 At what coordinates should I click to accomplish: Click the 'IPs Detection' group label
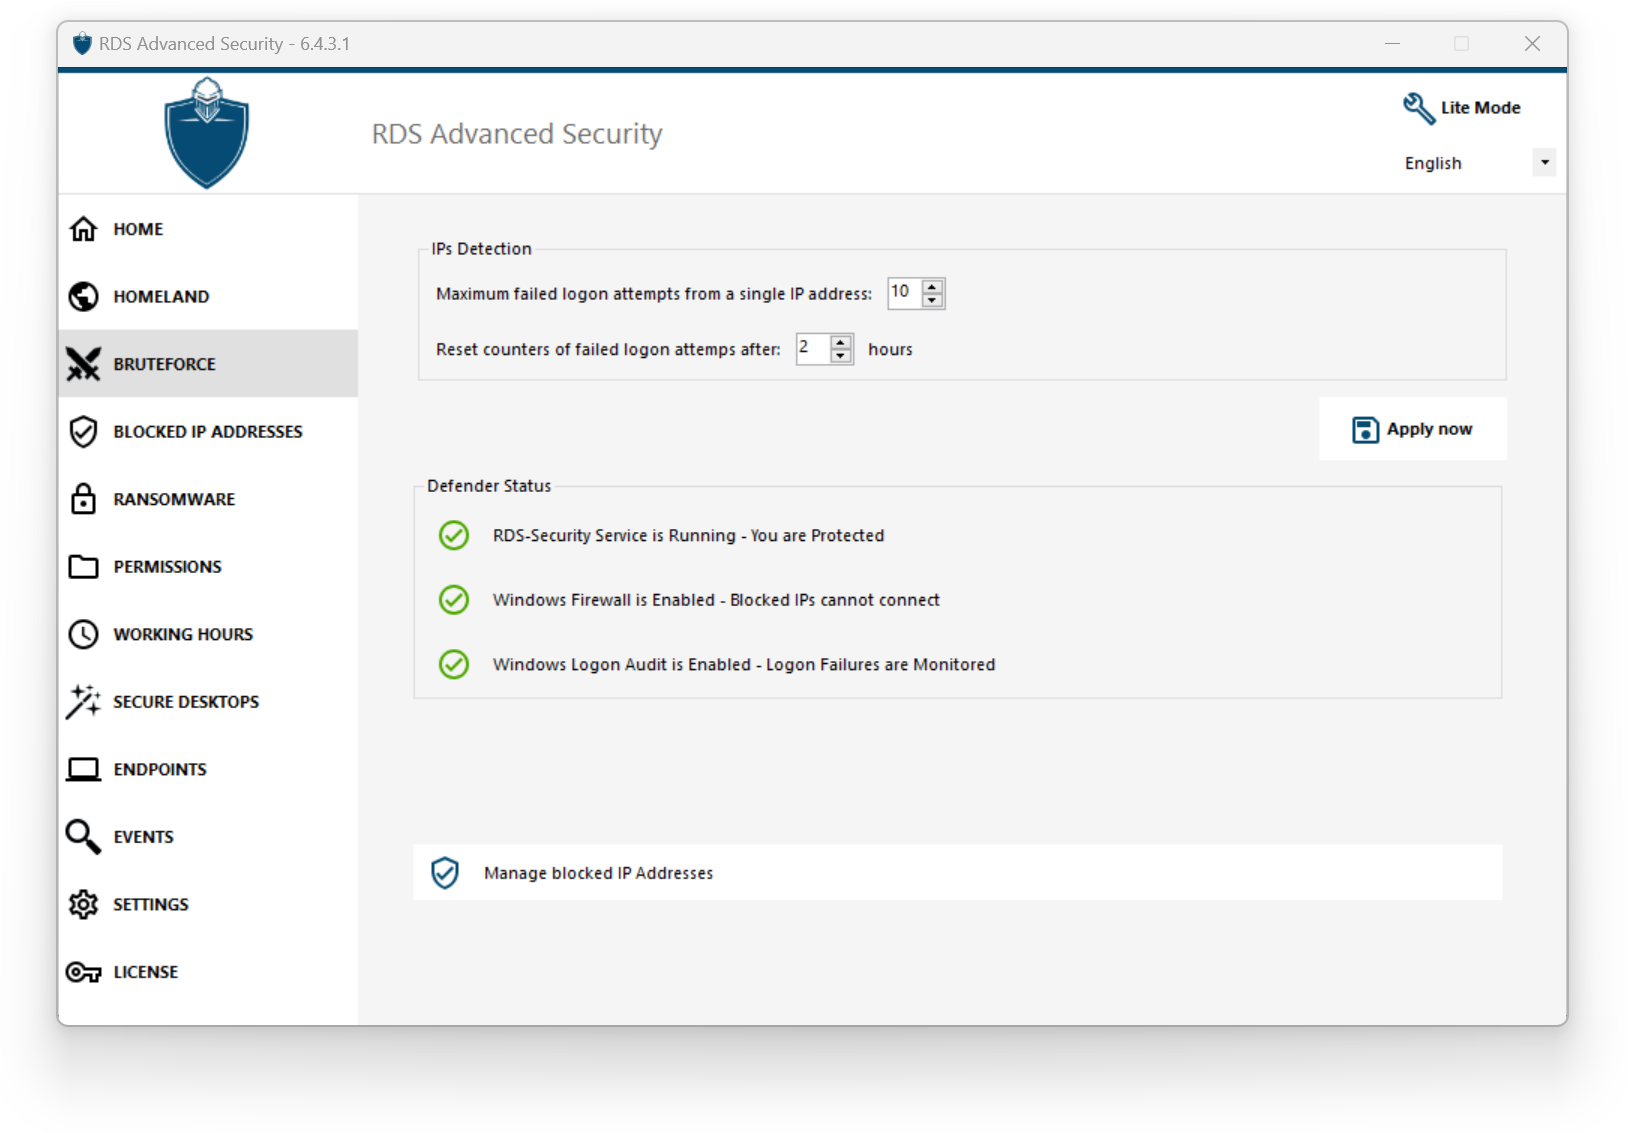pyautogui.click(x=481, y=249)
